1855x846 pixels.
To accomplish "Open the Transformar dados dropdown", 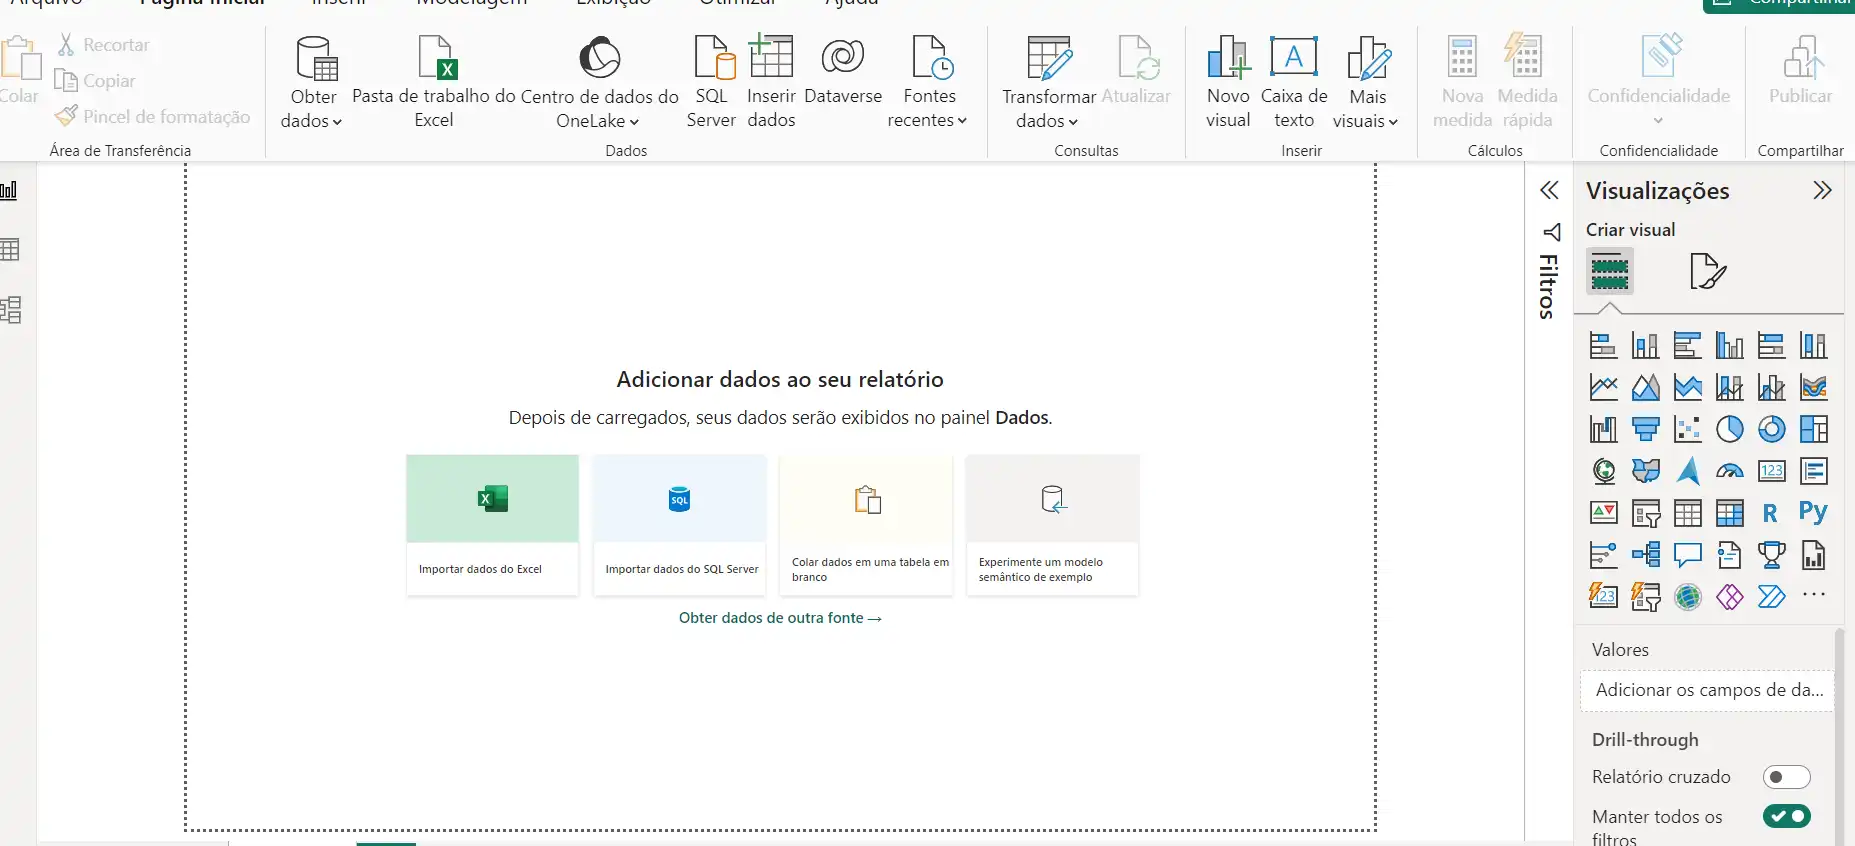I will (1048, 83).
